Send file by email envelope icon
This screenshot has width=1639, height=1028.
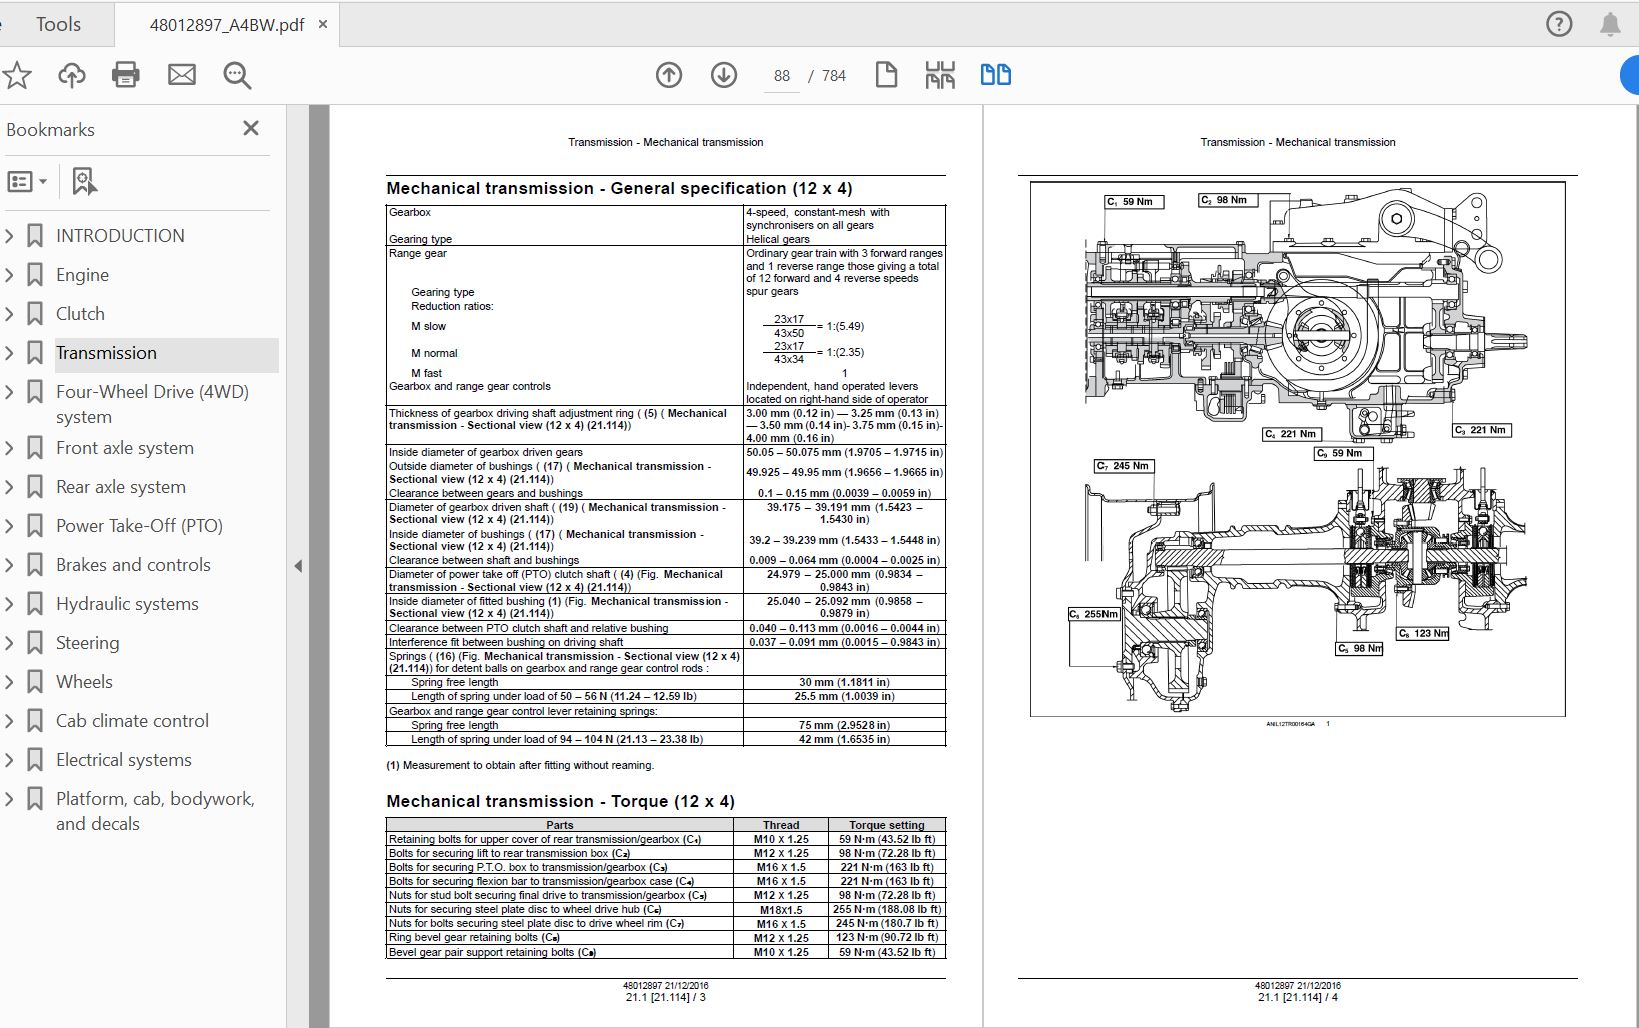[x=182, y=75]
